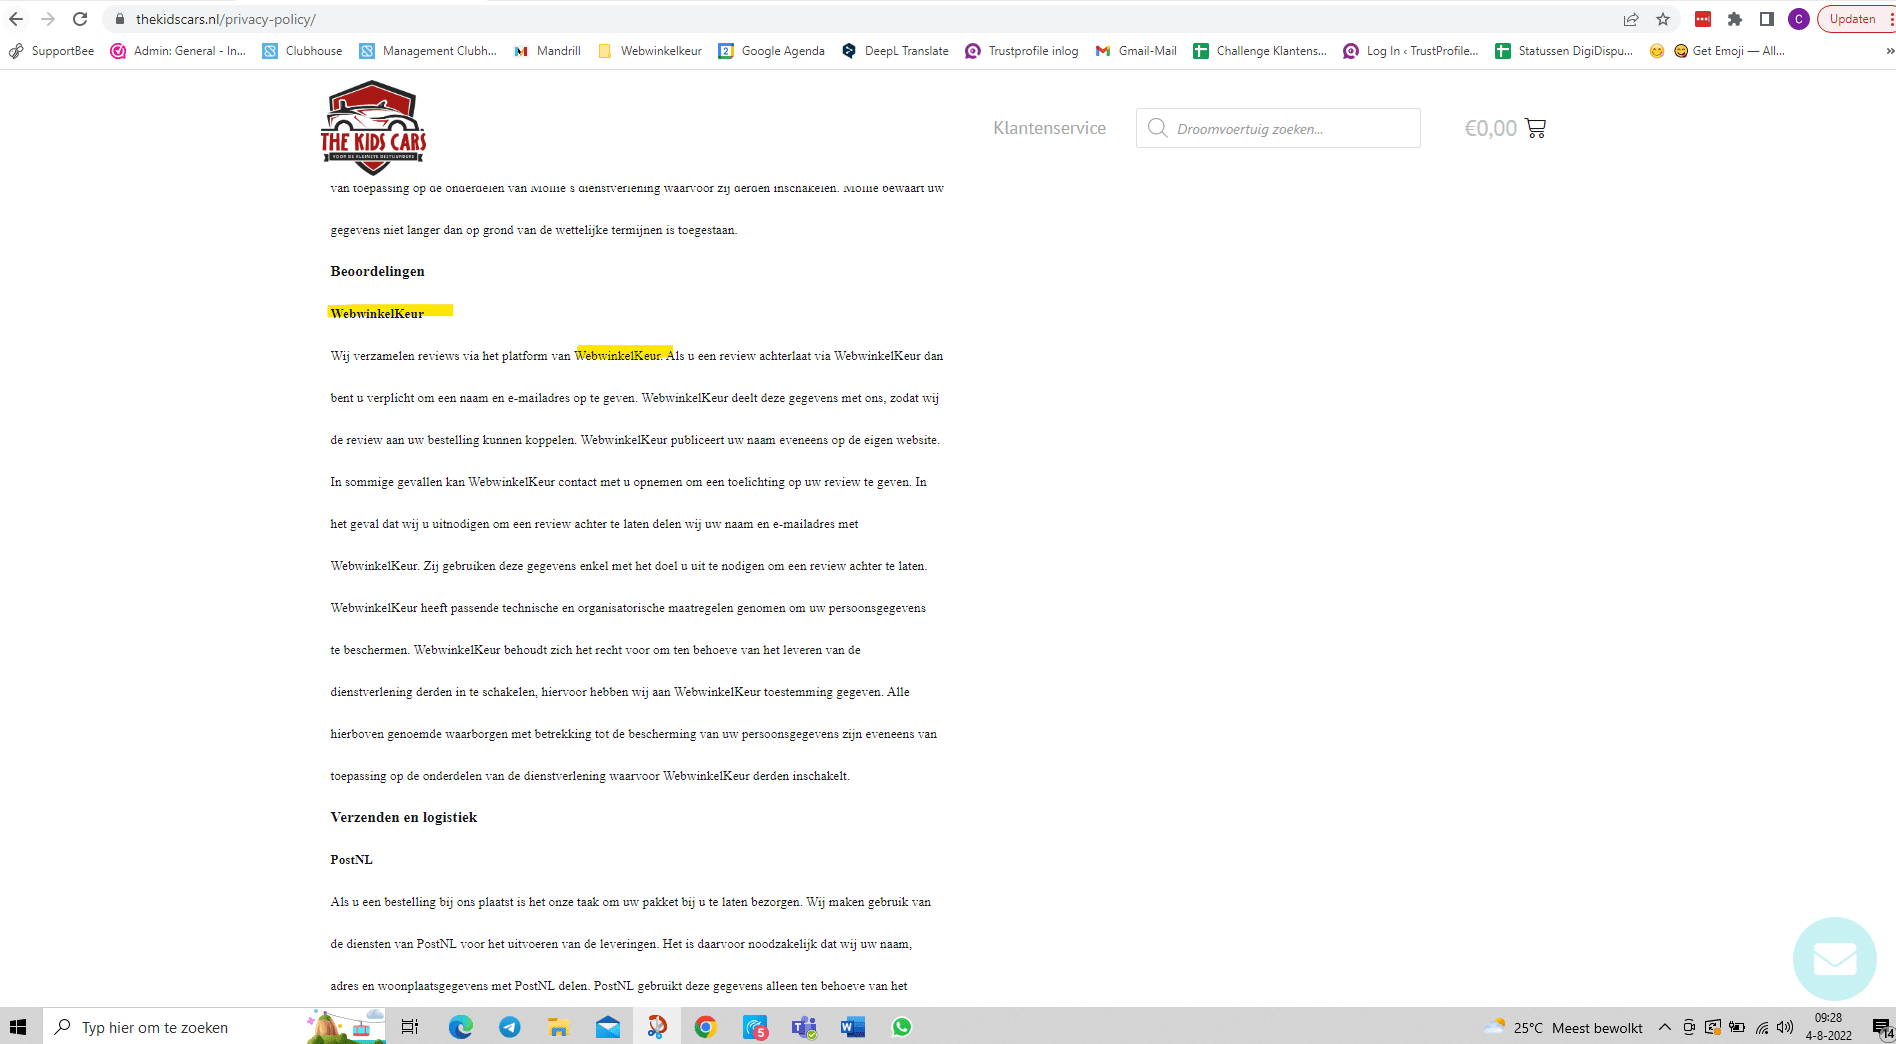Click the Updaten button
The image size is (1896, 1044).
click(1853, 19)
